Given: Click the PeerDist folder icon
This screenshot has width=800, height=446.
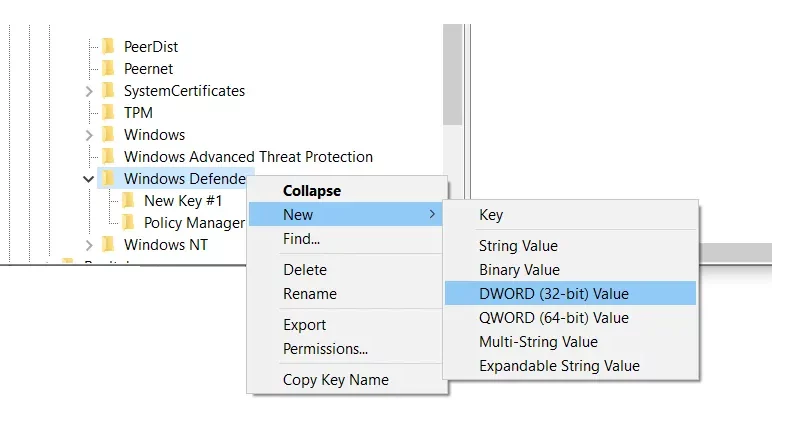Looking at the screenshot, I should (x=108, y=46).
